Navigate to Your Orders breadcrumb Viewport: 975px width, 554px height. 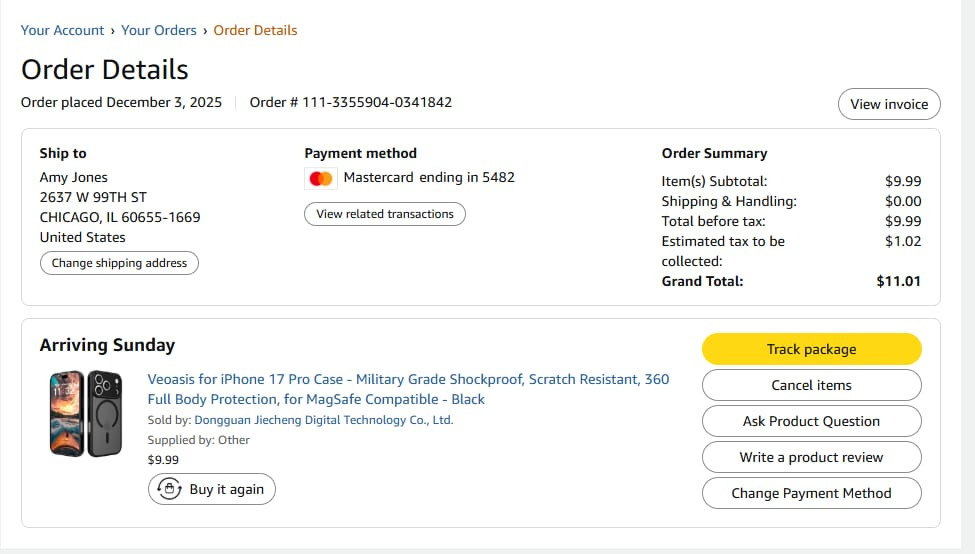pyautogui.click(x=159, y=30)
